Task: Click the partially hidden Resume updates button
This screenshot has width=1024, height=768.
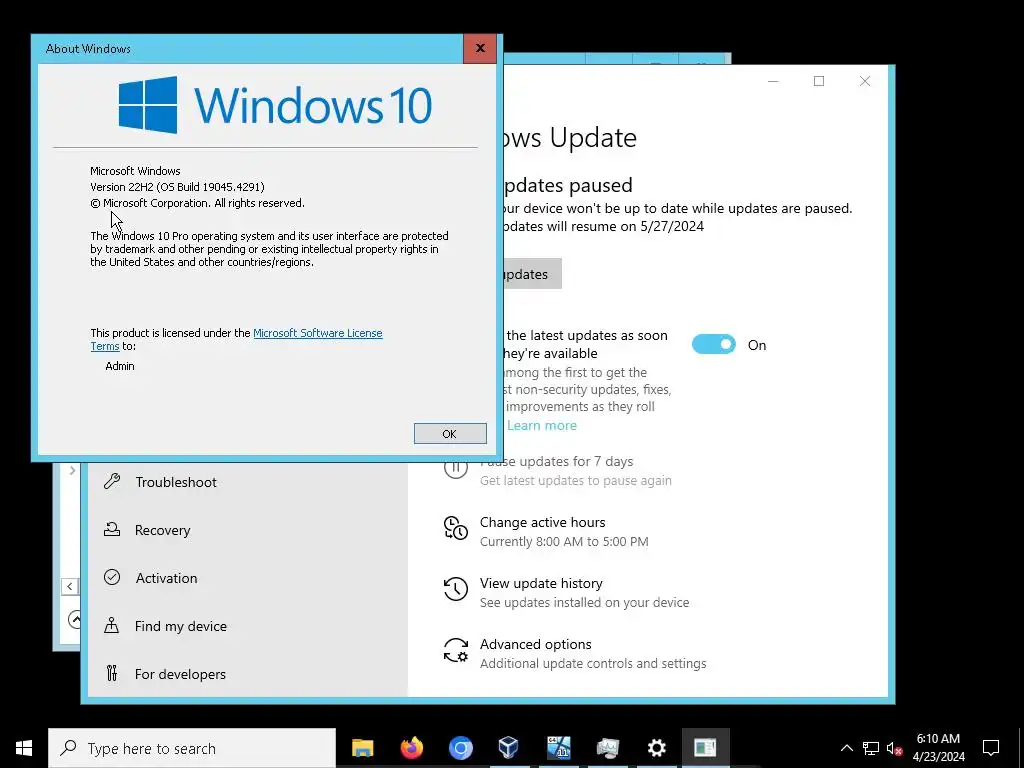Action: click(532, 274)
